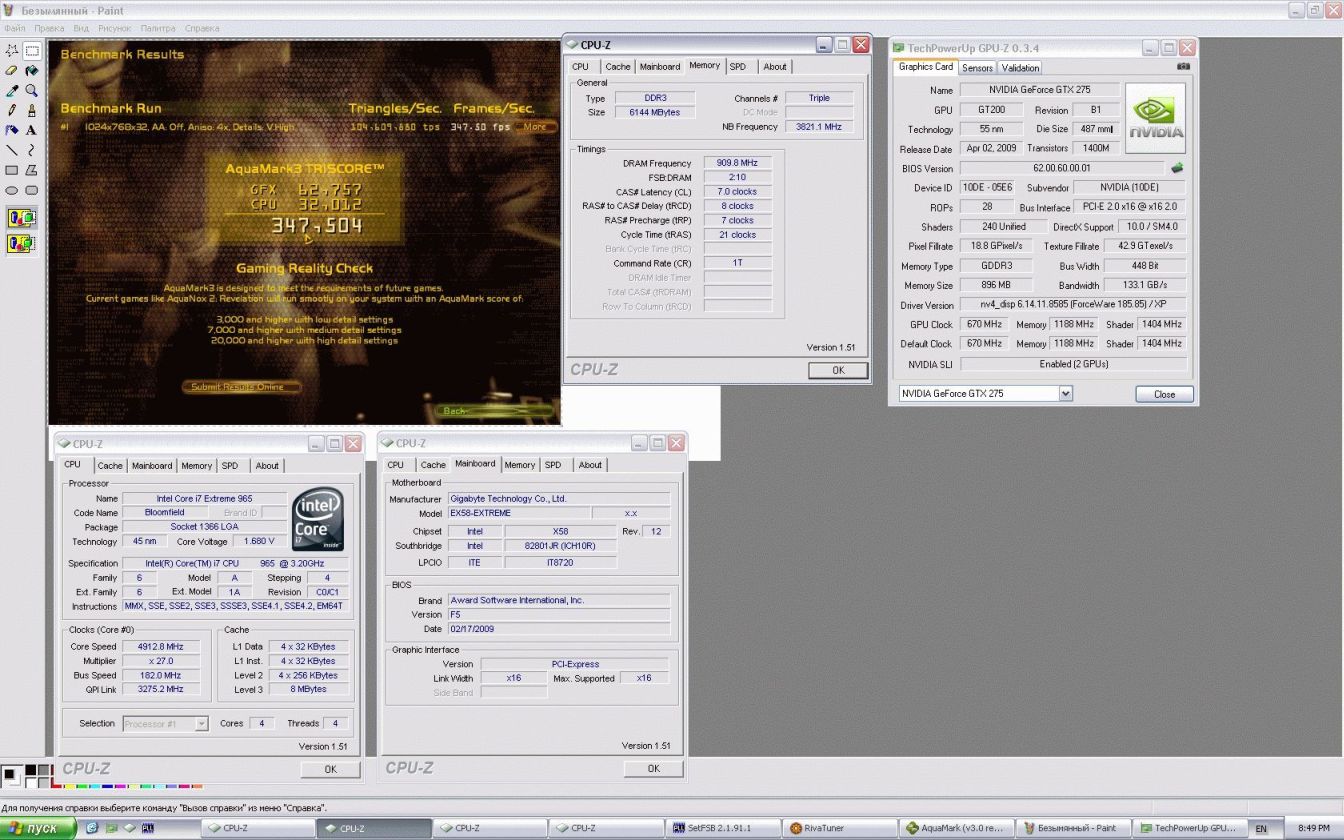The width and height of the screenshot is (1344, 840).
Task: Choose the Line tool in Paint
Action: click(x=12, y=150)
